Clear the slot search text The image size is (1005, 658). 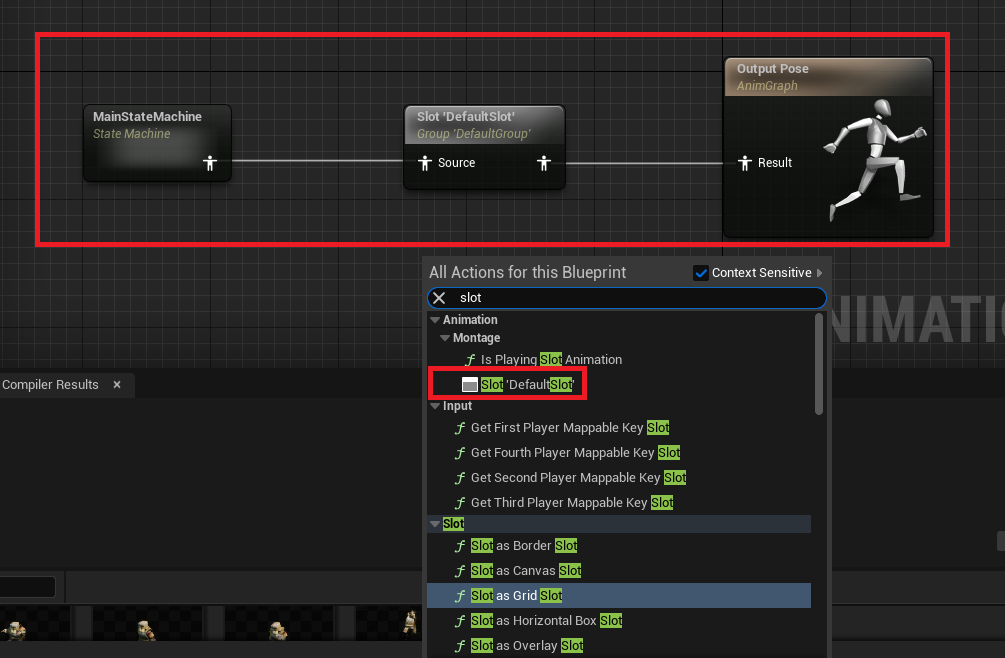439,298
